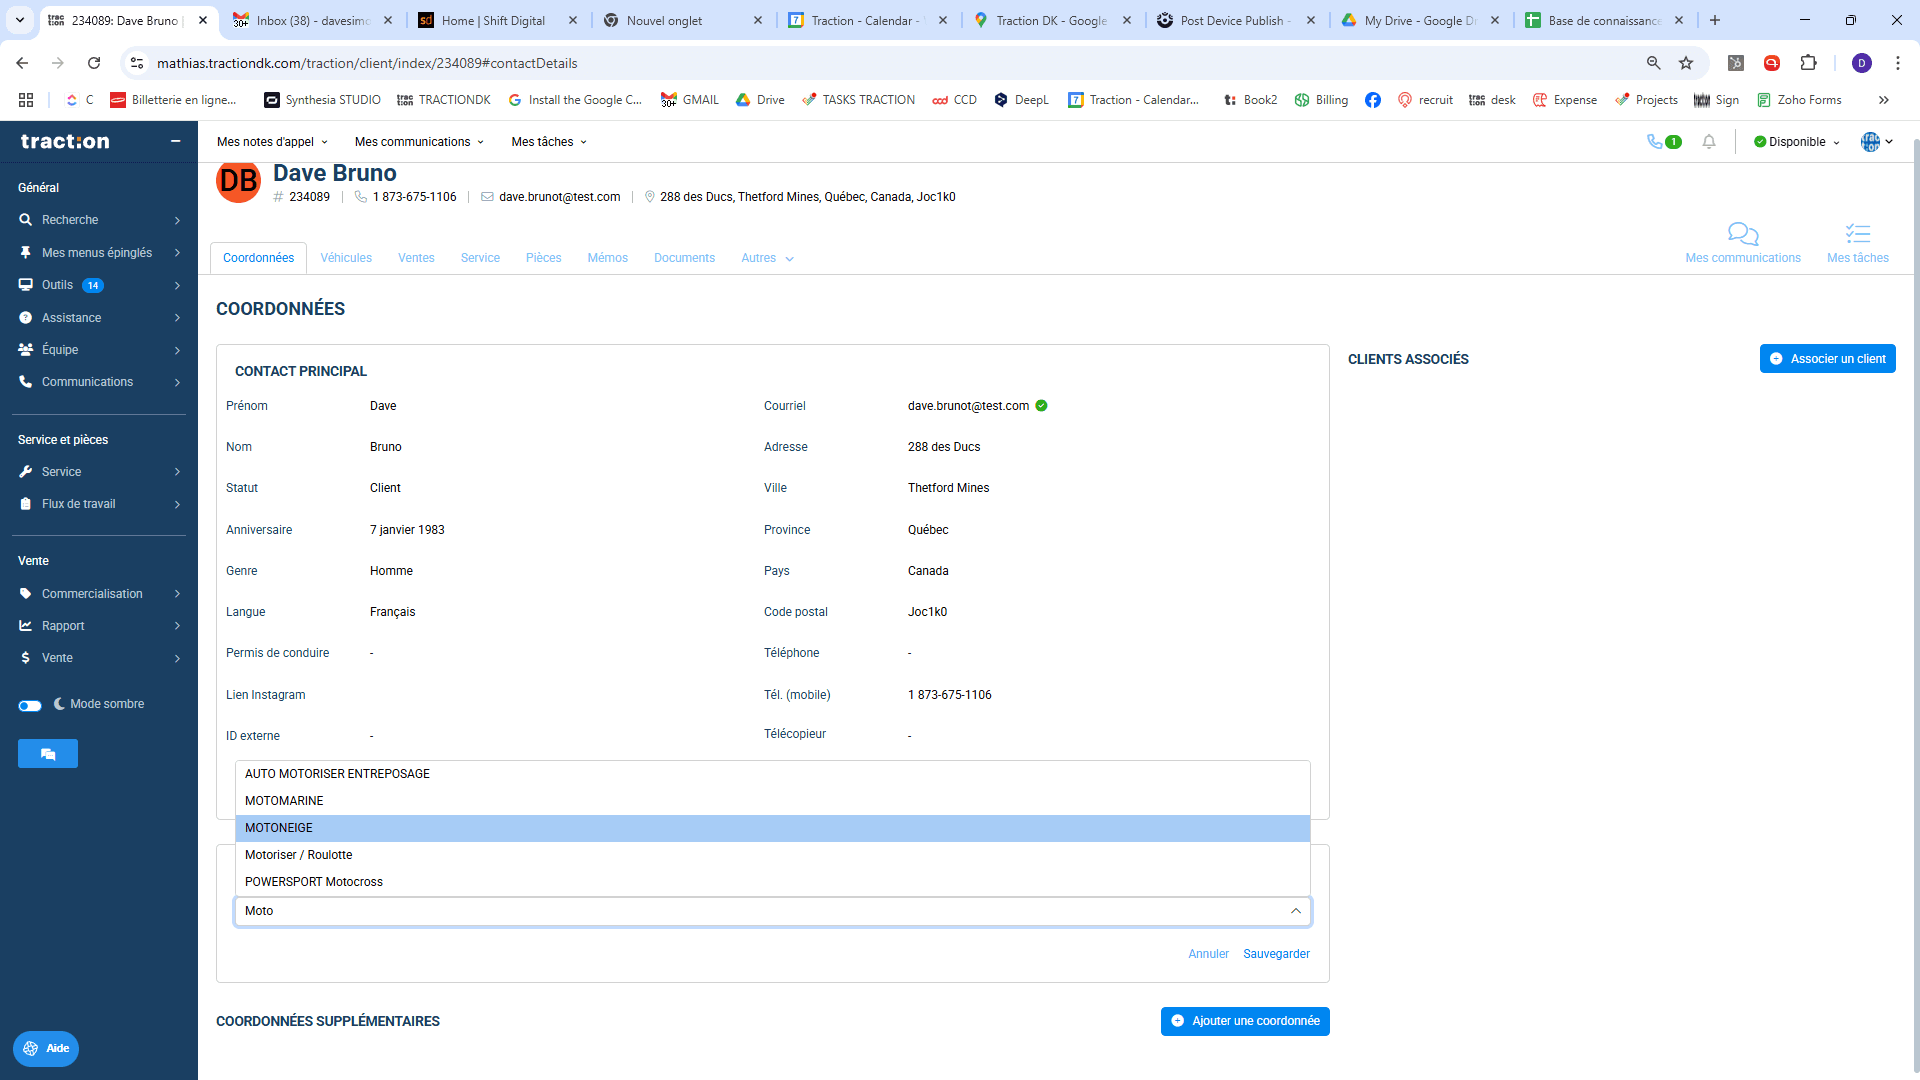Expand Mes notes d'appel dropdown
The image size is (1920, 1080).
click(272, 142)
